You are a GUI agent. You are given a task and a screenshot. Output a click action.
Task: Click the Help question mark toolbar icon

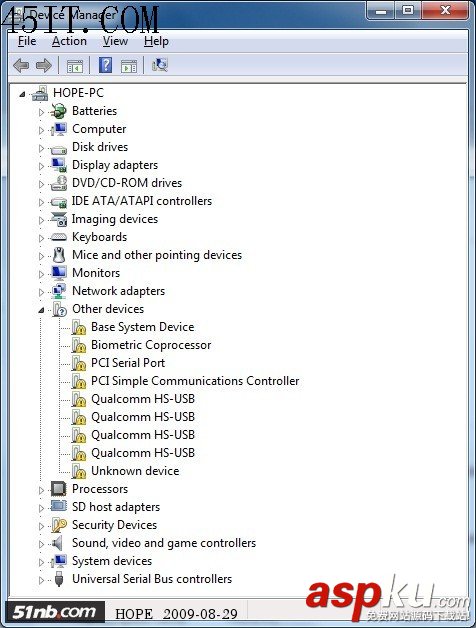(105, 65)
